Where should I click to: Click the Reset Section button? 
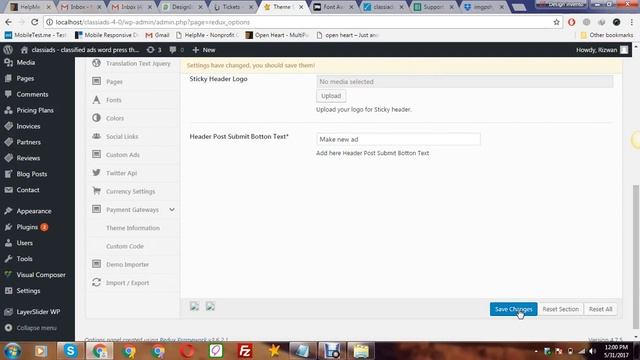click(560, 309)
